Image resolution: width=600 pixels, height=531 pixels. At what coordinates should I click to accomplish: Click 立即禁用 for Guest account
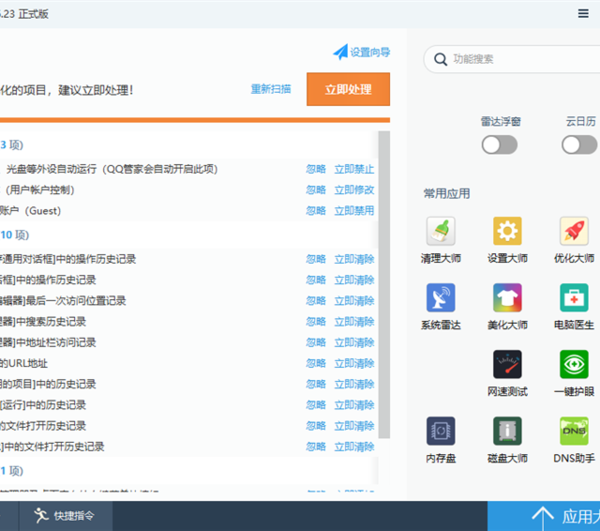click(x=354, y=211)
